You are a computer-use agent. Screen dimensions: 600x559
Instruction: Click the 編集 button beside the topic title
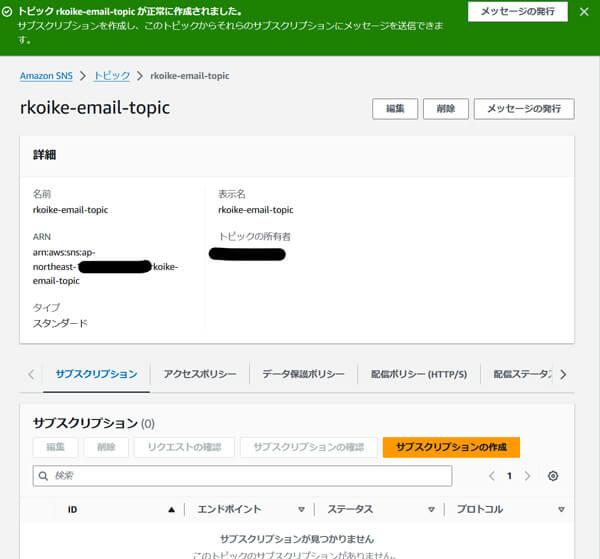395,109
